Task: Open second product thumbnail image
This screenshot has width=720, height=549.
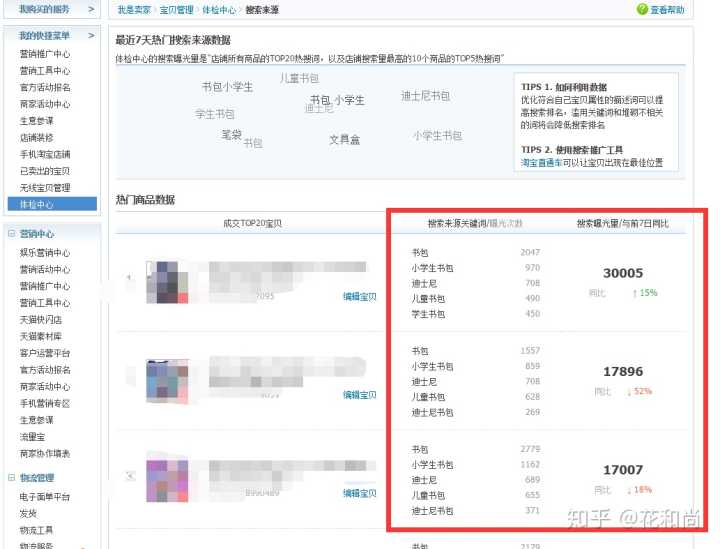Action: 167,381
